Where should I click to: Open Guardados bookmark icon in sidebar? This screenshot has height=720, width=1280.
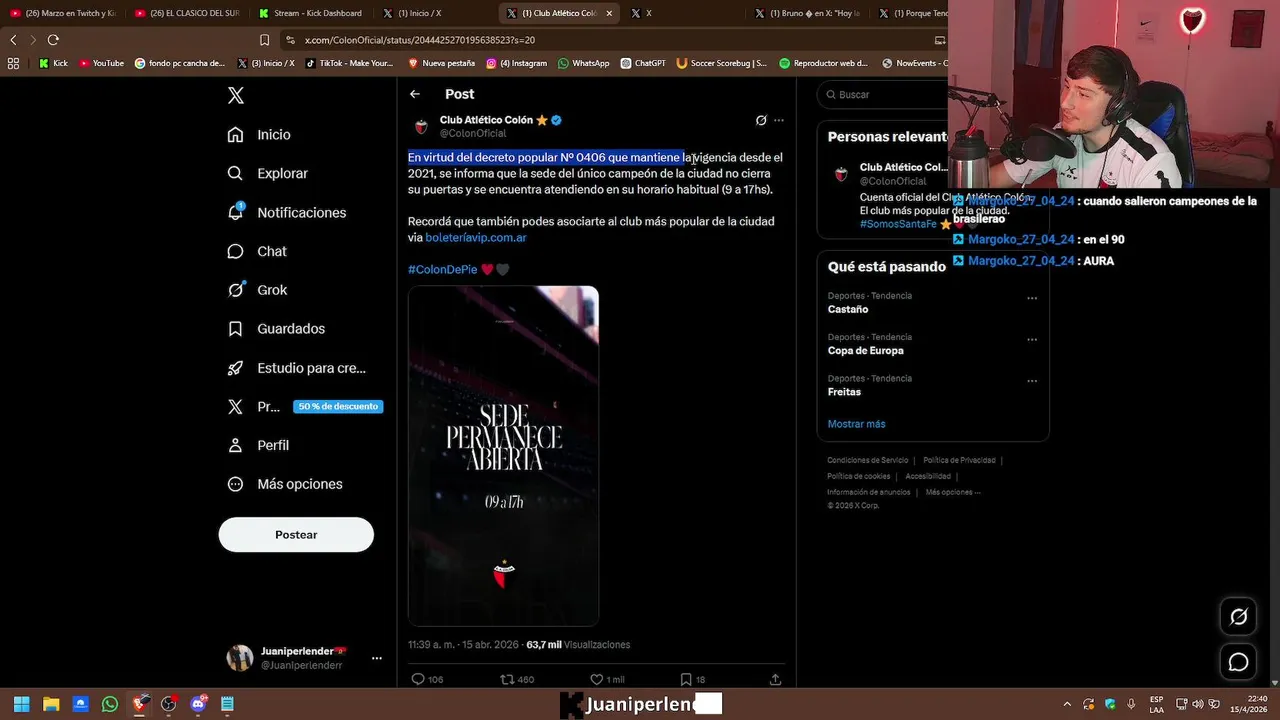235,328
